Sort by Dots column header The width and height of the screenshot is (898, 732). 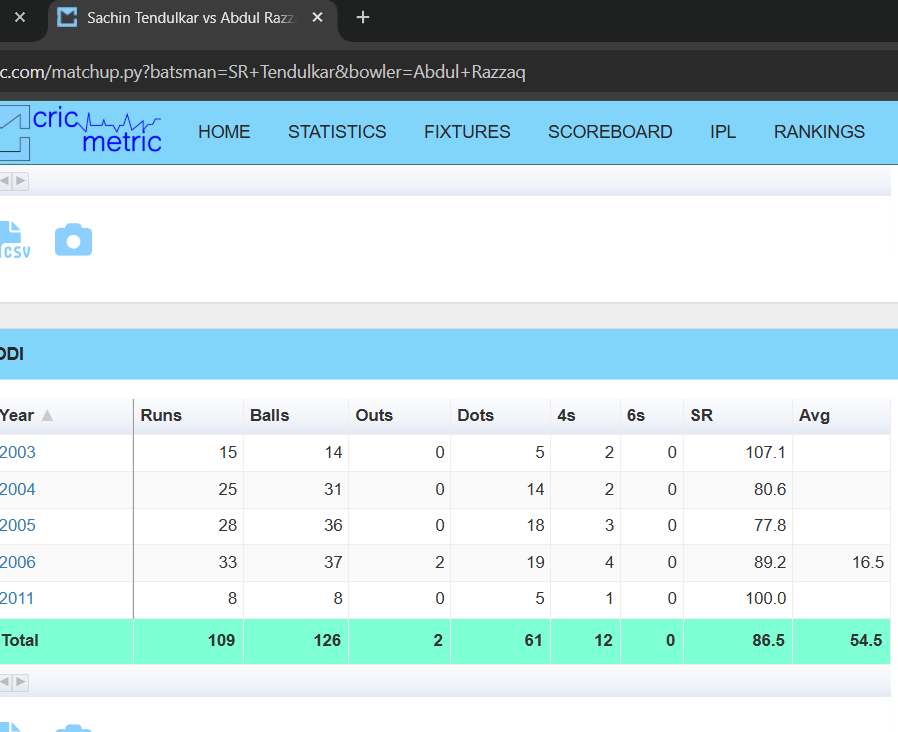[x=501, y=416]
